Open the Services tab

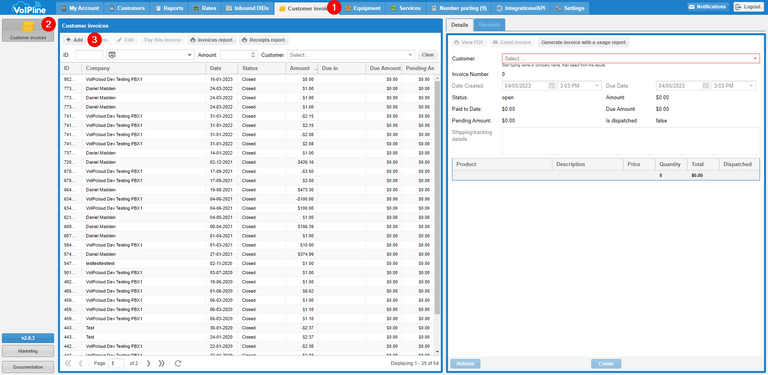pyautogui.click(x=406, y=8)
